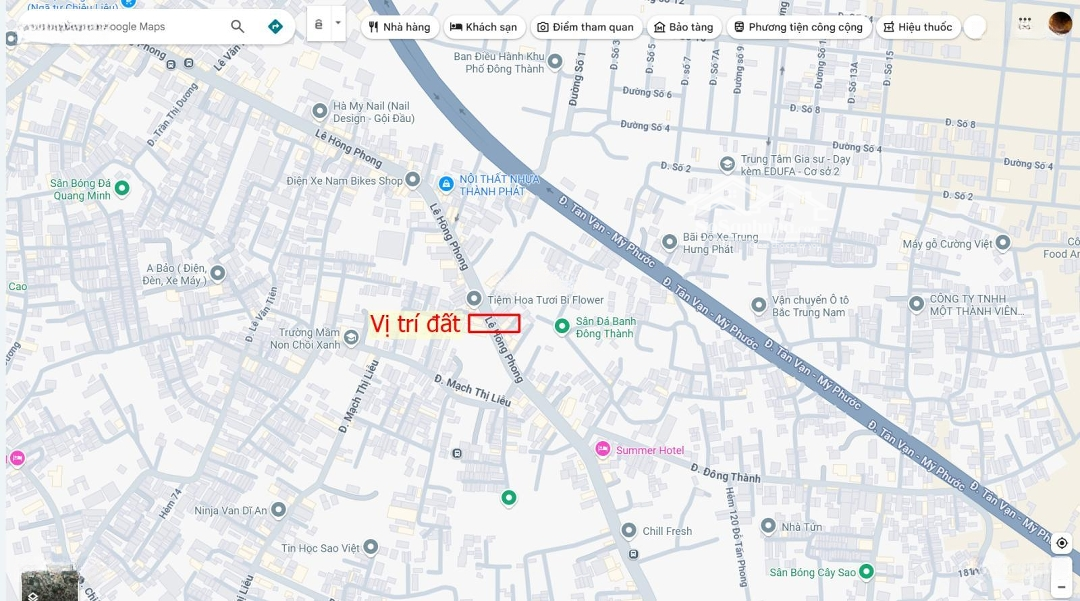Image resolution: width=1080 pixels, height=601 pixels.
Task: Select the Khách sạn category chip
Action: point(484,27)
